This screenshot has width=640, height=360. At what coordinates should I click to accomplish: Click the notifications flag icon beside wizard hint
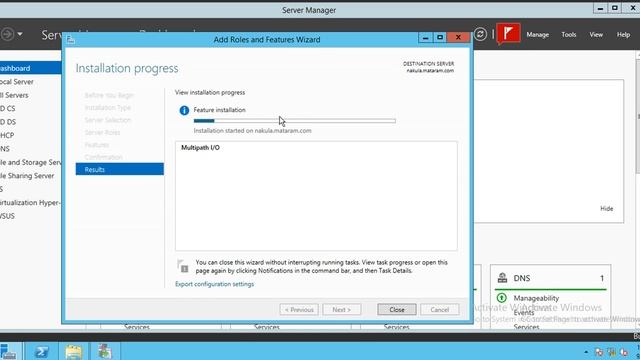tap(182, 266)
